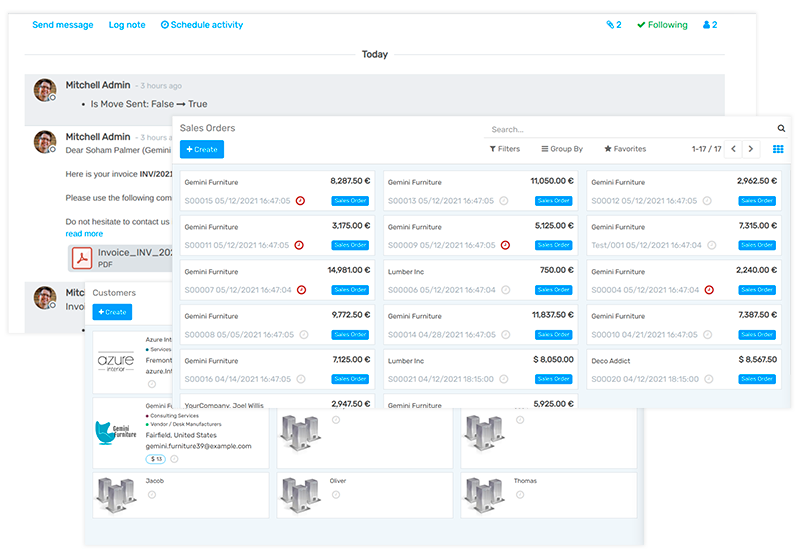Open activity clock on order S00012
The image size is (800, 557).
(x=707, y=201)
